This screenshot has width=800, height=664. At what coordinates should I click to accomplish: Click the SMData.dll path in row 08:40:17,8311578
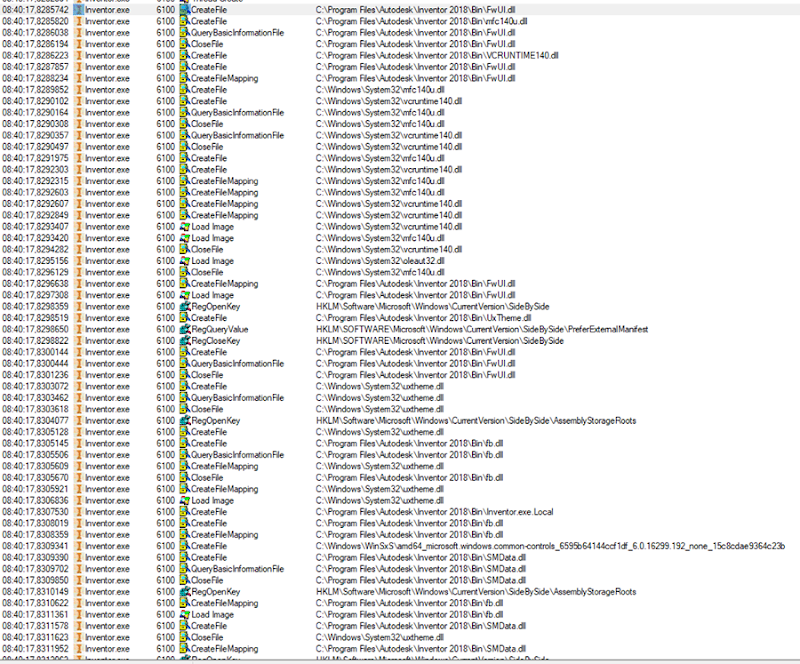(x=420, y=626)
